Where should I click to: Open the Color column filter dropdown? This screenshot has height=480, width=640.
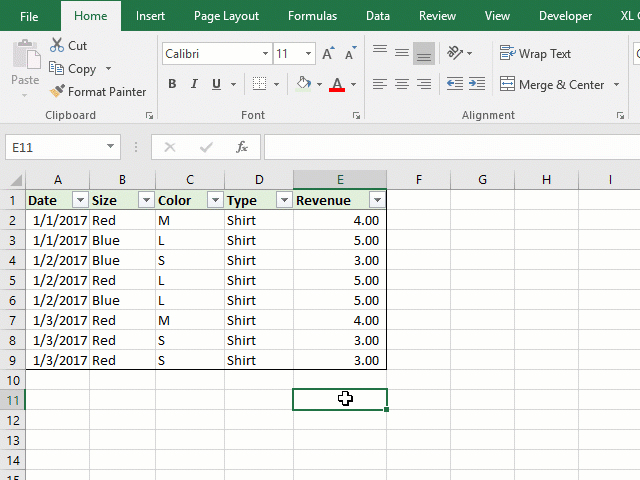click(x=214, y=200)
